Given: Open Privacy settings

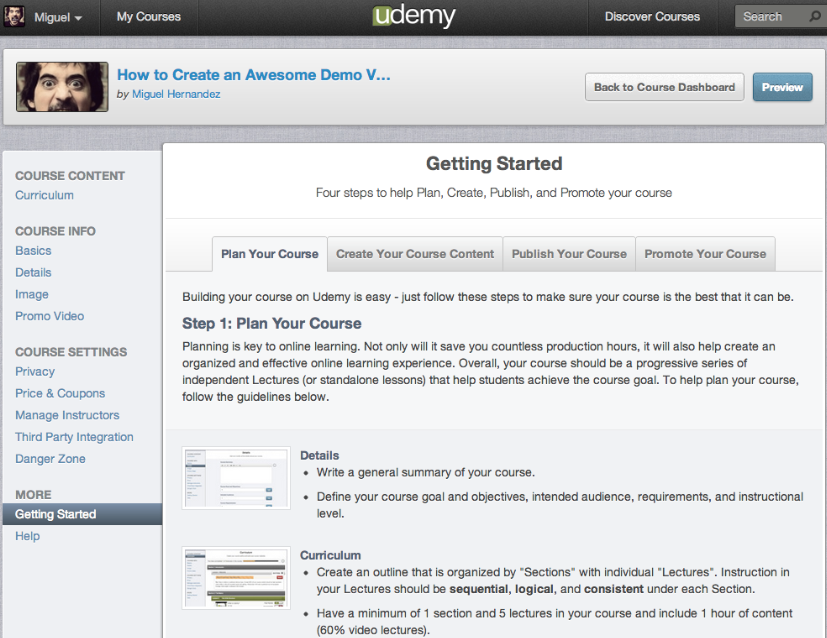Looking at the screenshot, I should [x=35, y=372].
